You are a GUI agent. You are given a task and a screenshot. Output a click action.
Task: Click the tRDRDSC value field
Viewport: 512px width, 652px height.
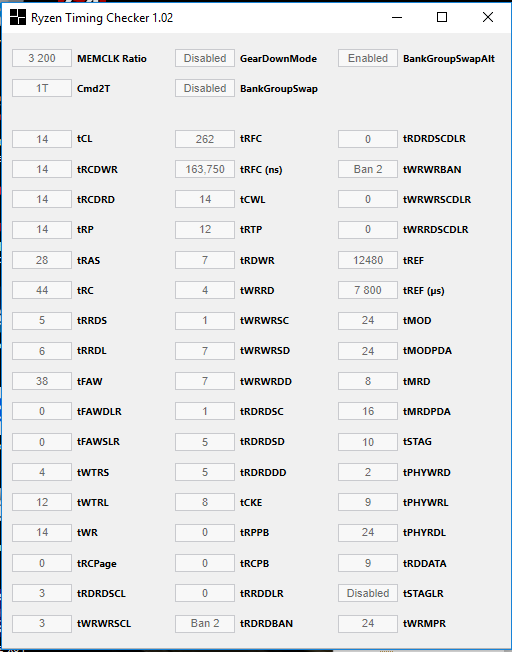click(205, 411)
